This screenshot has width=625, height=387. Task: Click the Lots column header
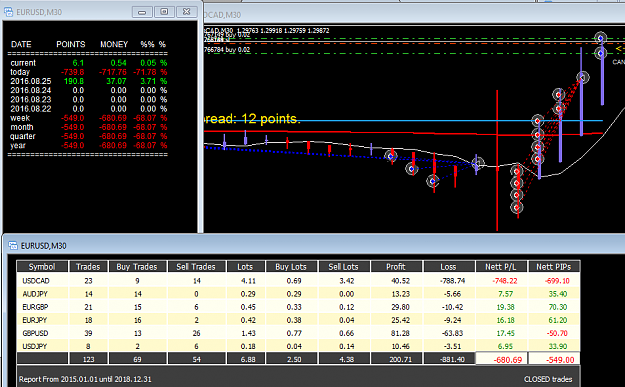point(246,267)
